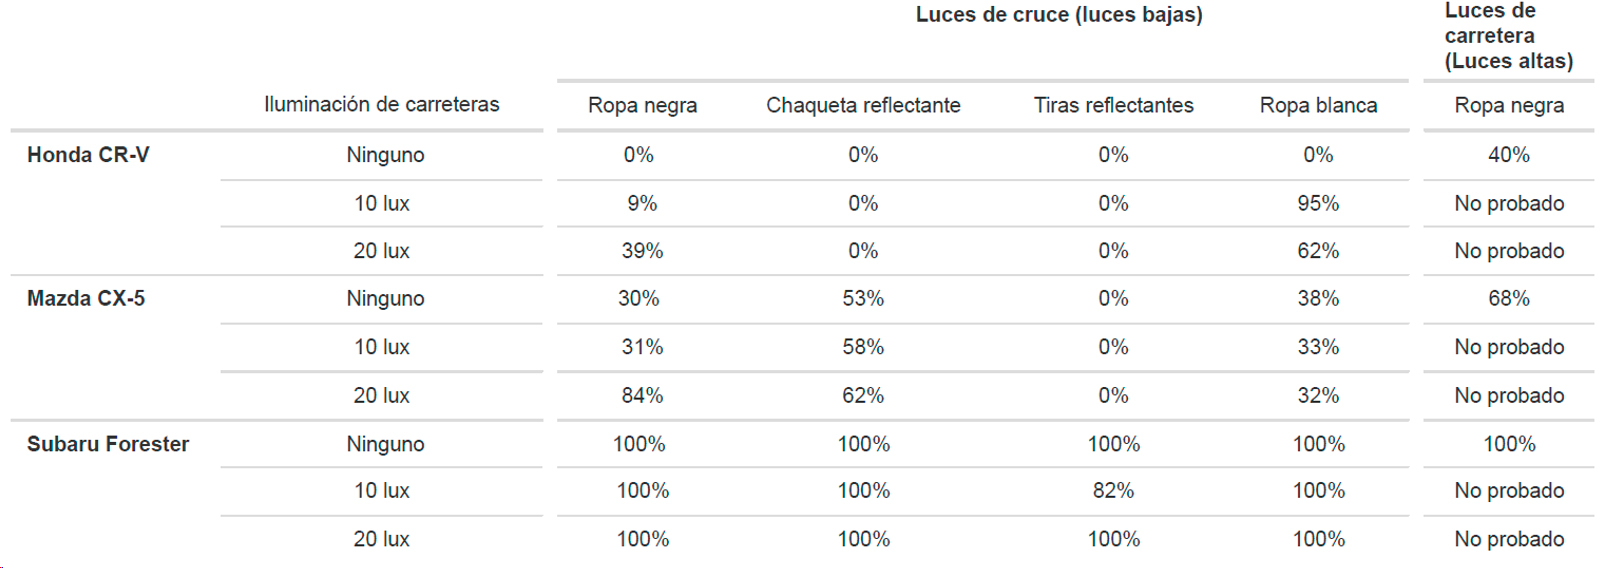The width and height of the screenshot is (1608, 568).
Task: Click the 82% Tiras reflectantes cell
Action: (1113, 491)
